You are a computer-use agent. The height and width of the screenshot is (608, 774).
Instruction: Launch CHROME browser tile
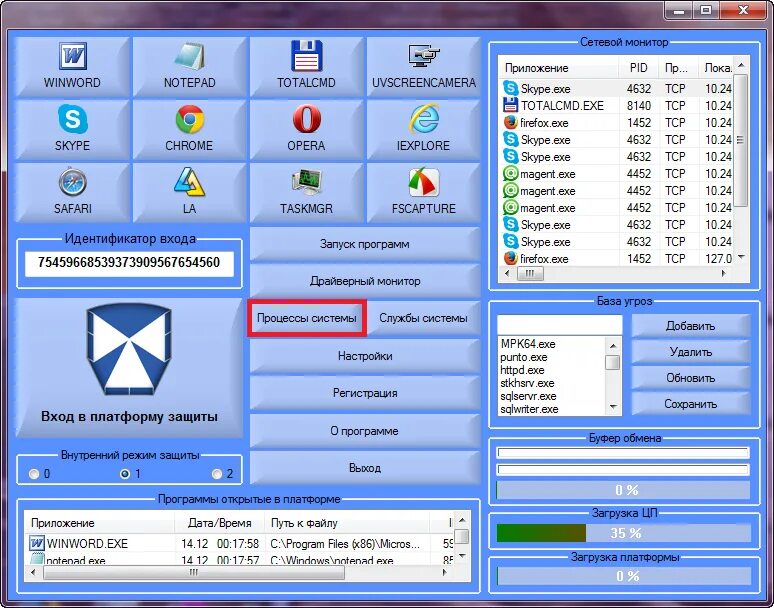point(190,130)
